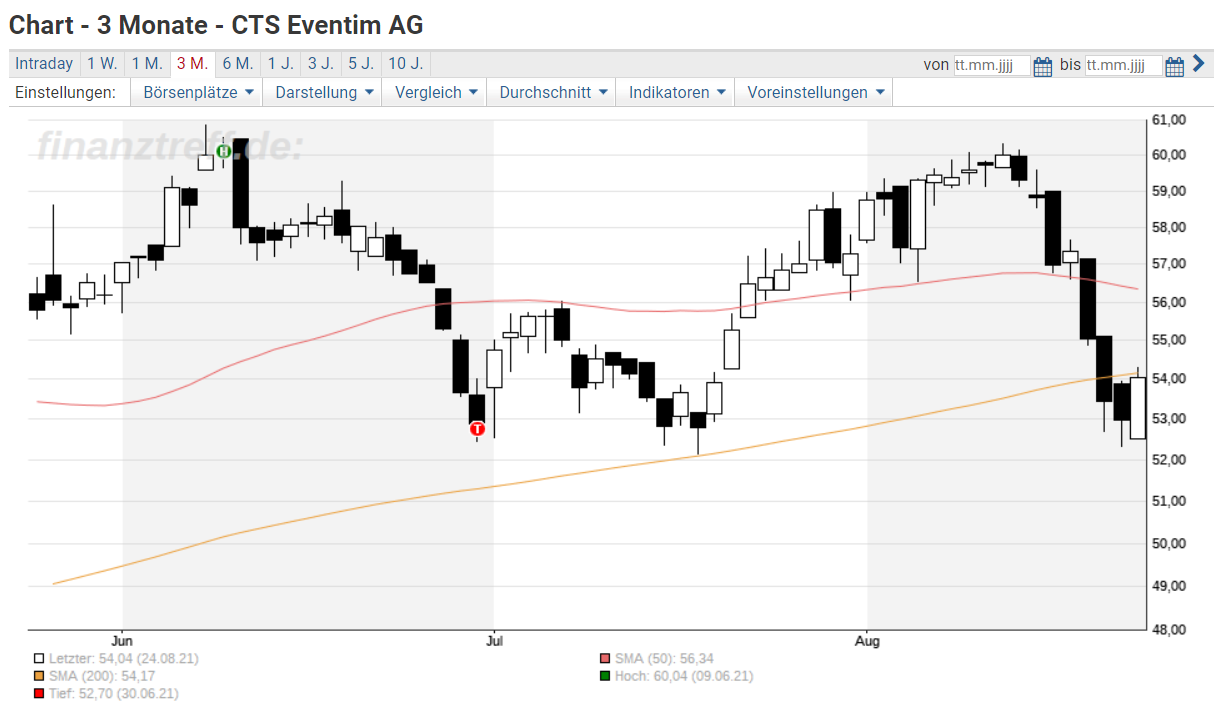Expand the Indikatoren dropdown
This screenshot has width=1214, height=713.
coord(676,93)
